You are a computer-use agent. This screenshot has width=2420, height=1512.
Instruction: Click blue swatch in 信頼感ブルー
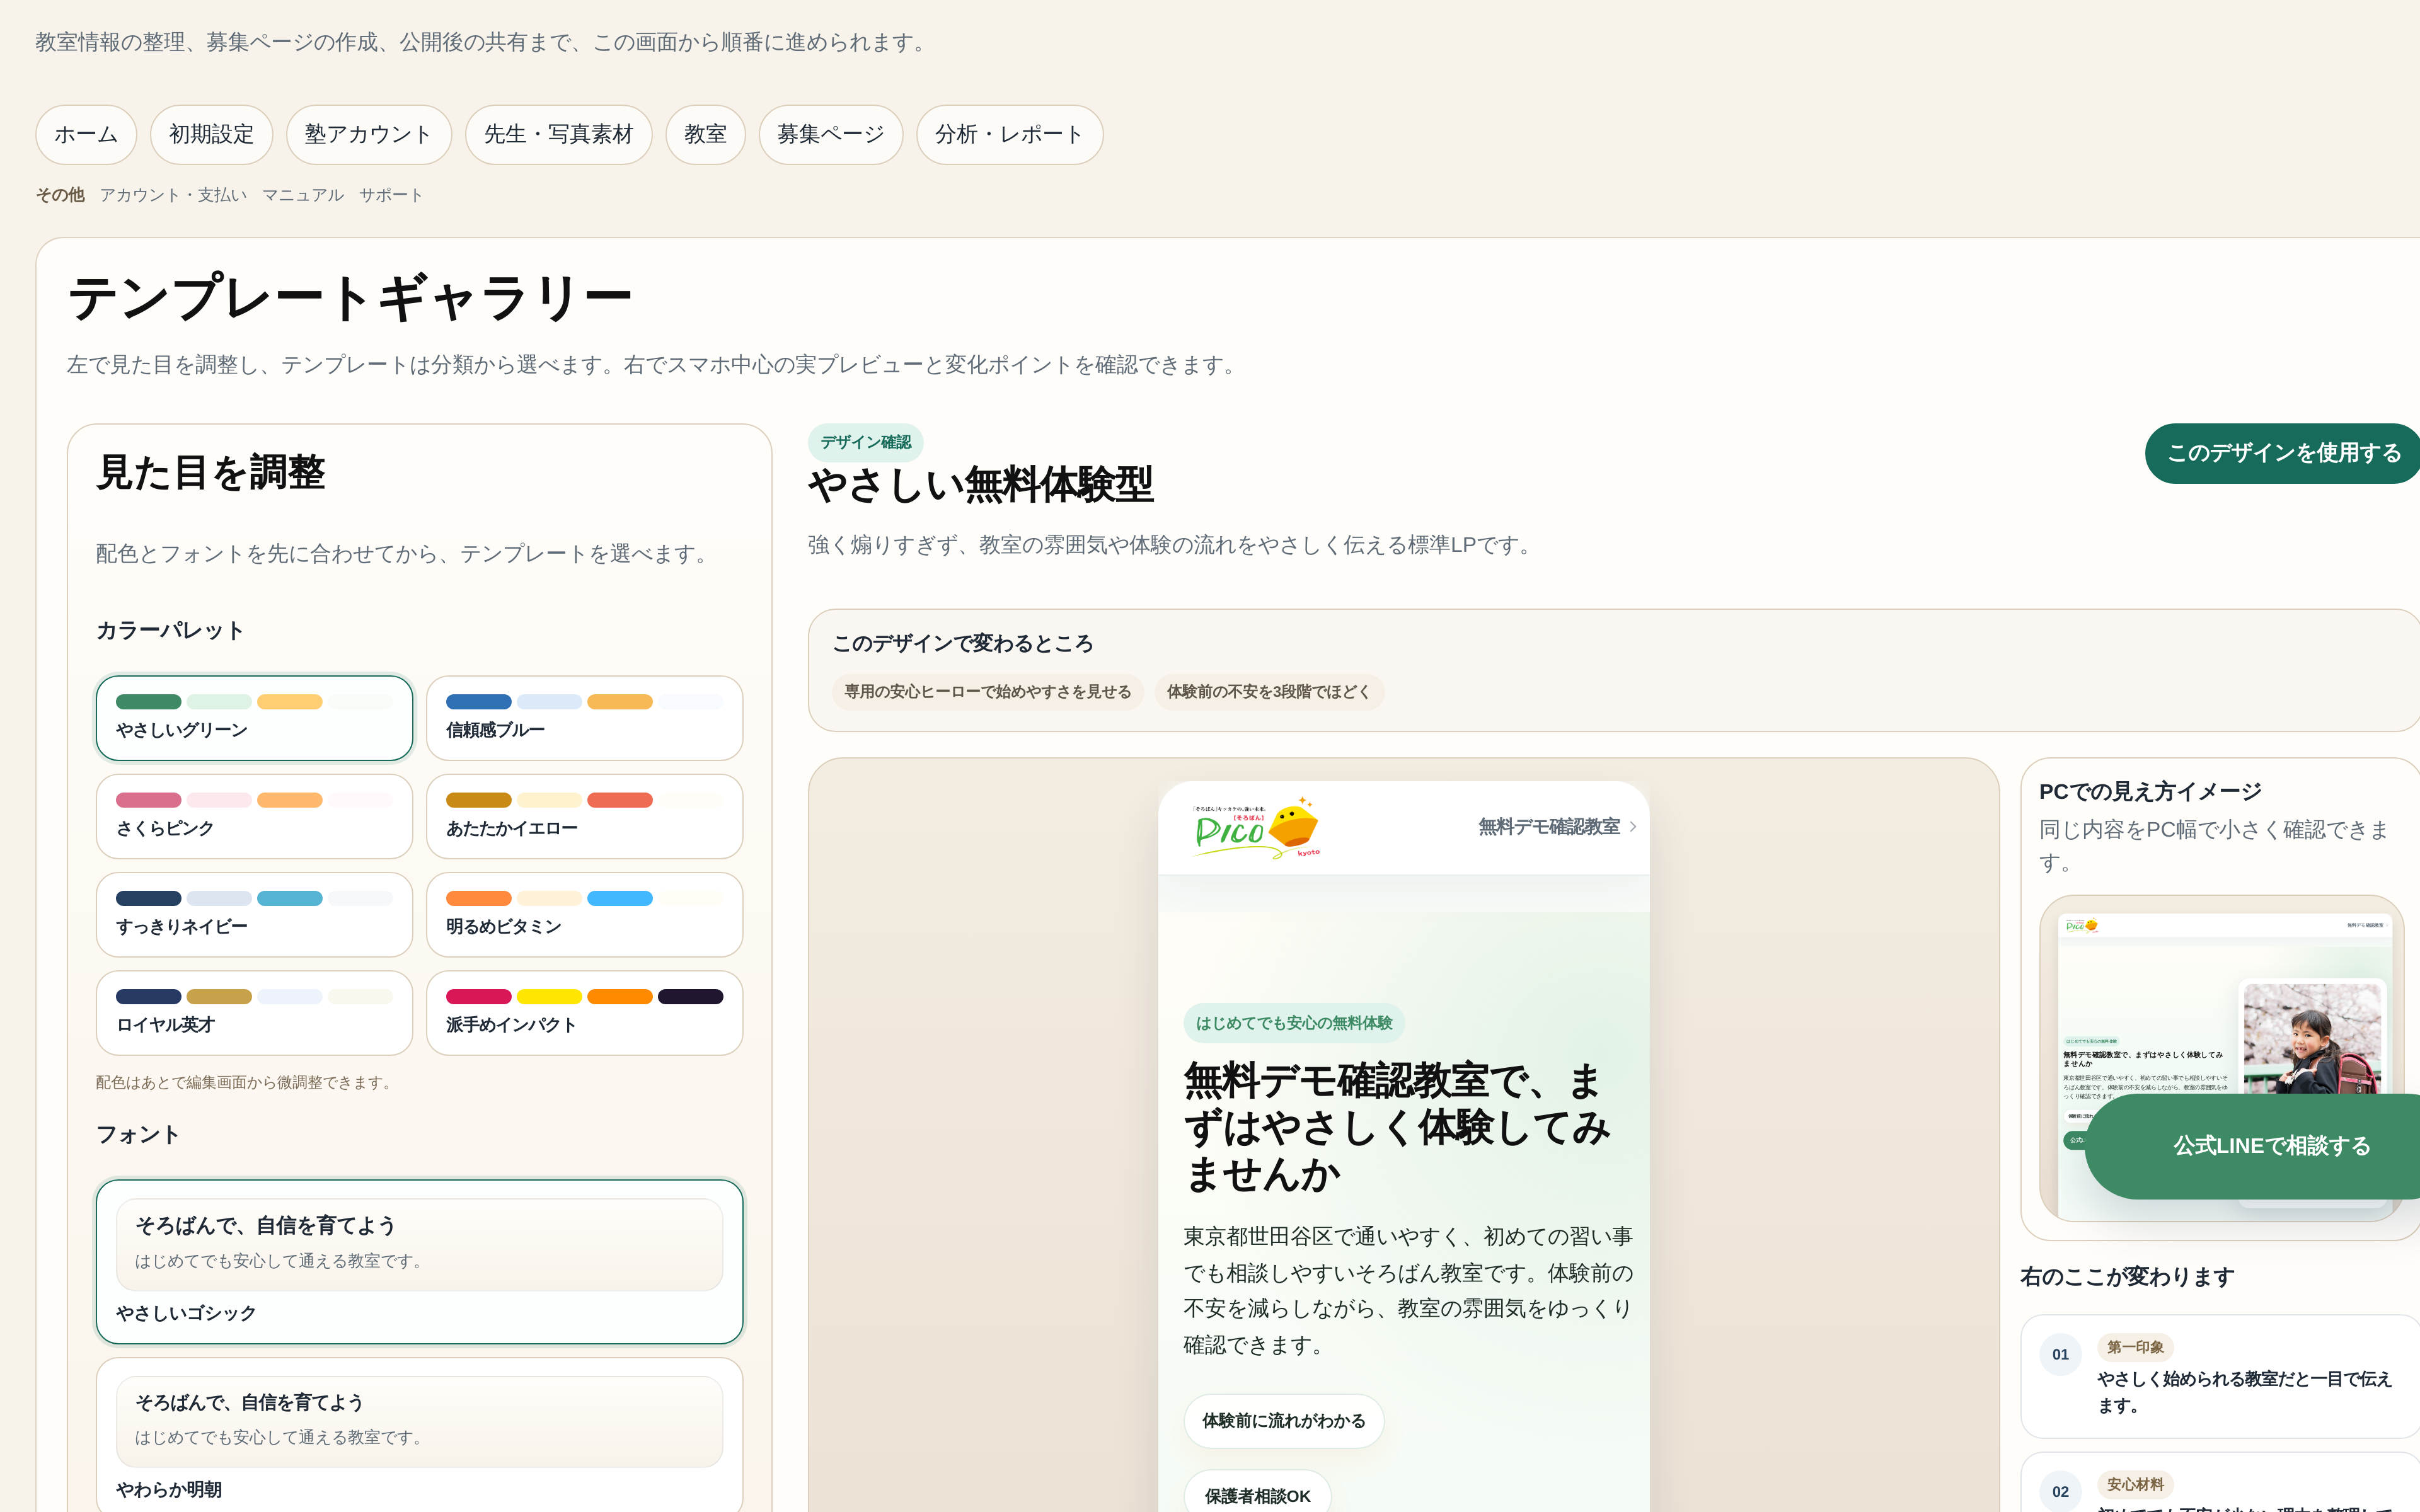click(x=478, y=702)
